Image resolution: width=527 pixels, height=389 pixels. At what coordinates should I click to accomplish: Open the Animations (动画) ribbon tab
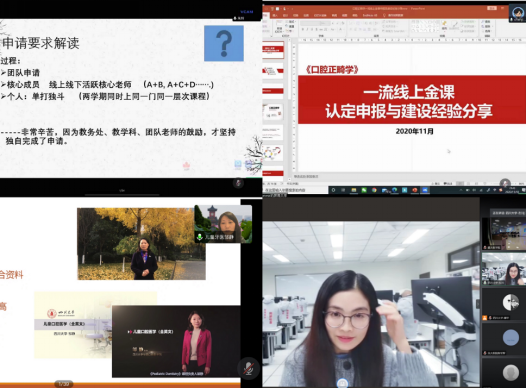[x=306, y=15]
